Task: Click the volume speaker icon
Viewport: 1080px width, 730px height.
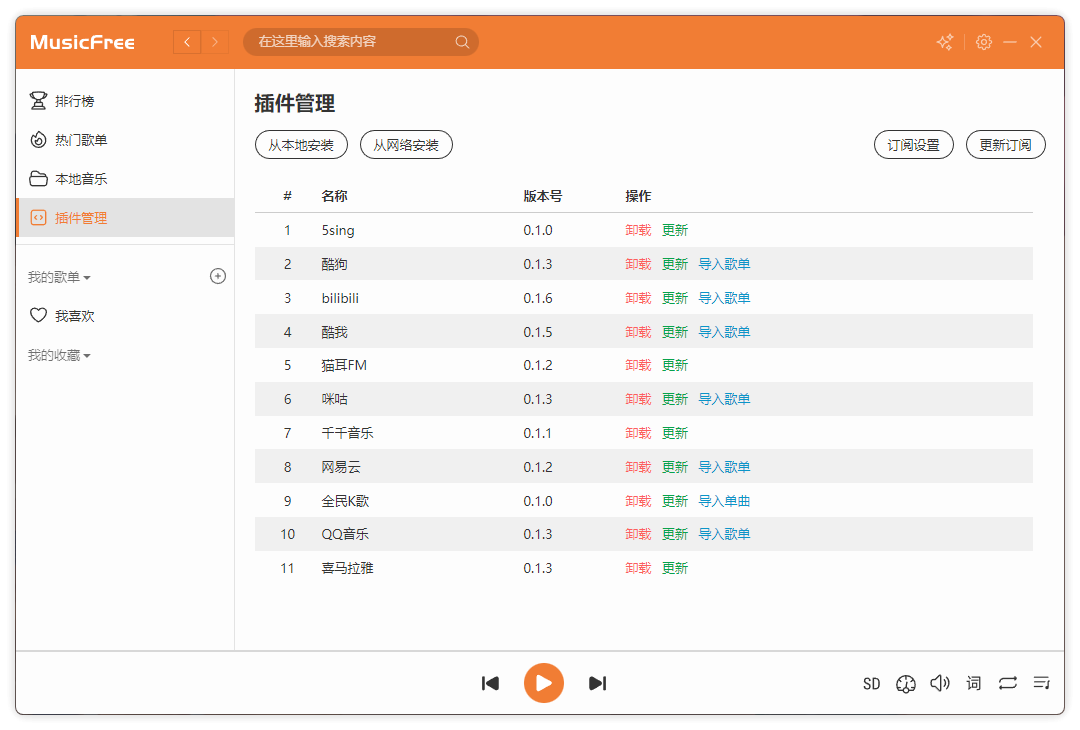Action: pyautogui.click(x=939, y=683)
